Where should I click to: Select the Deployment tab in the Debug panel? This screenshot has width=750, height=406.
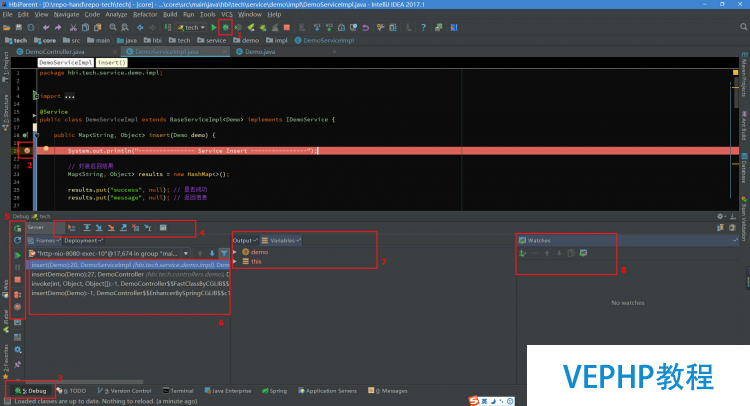(83, 241)
